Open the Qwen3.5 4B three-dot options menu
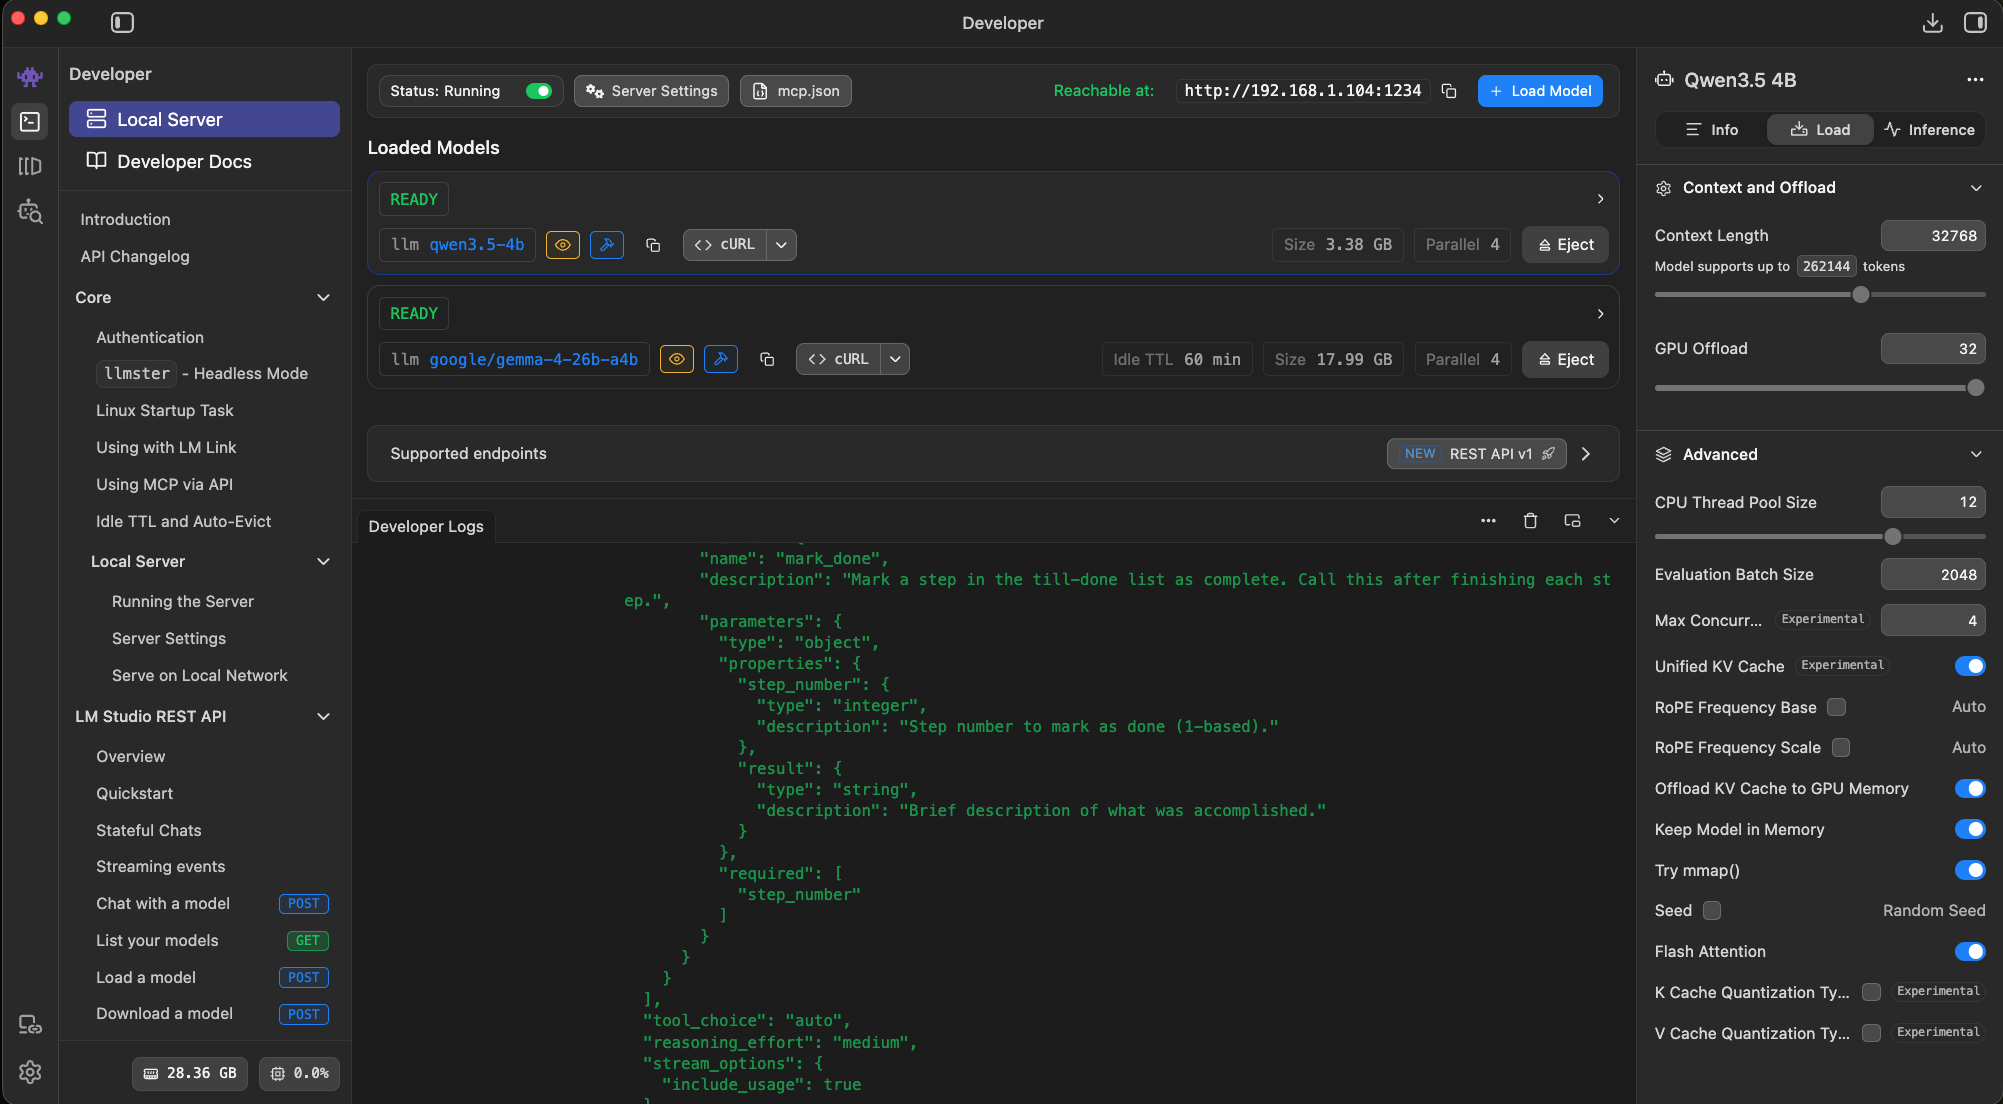Screen dimensions: 2003x1104 click(x=1974, y=80)
